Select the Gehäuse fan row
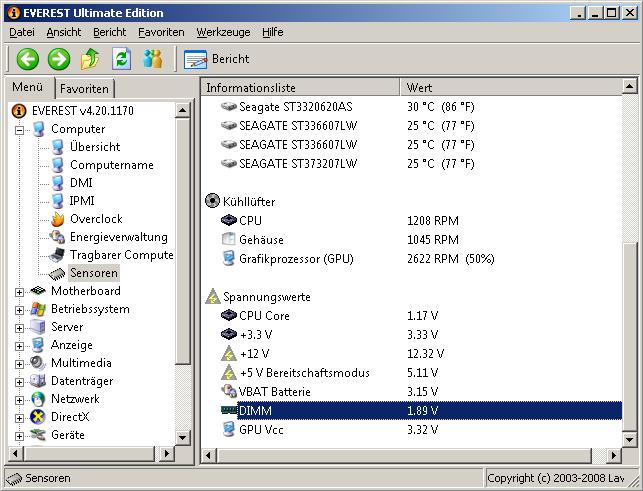643x491 pixels. pyautogui.click(x=411, y=240)
